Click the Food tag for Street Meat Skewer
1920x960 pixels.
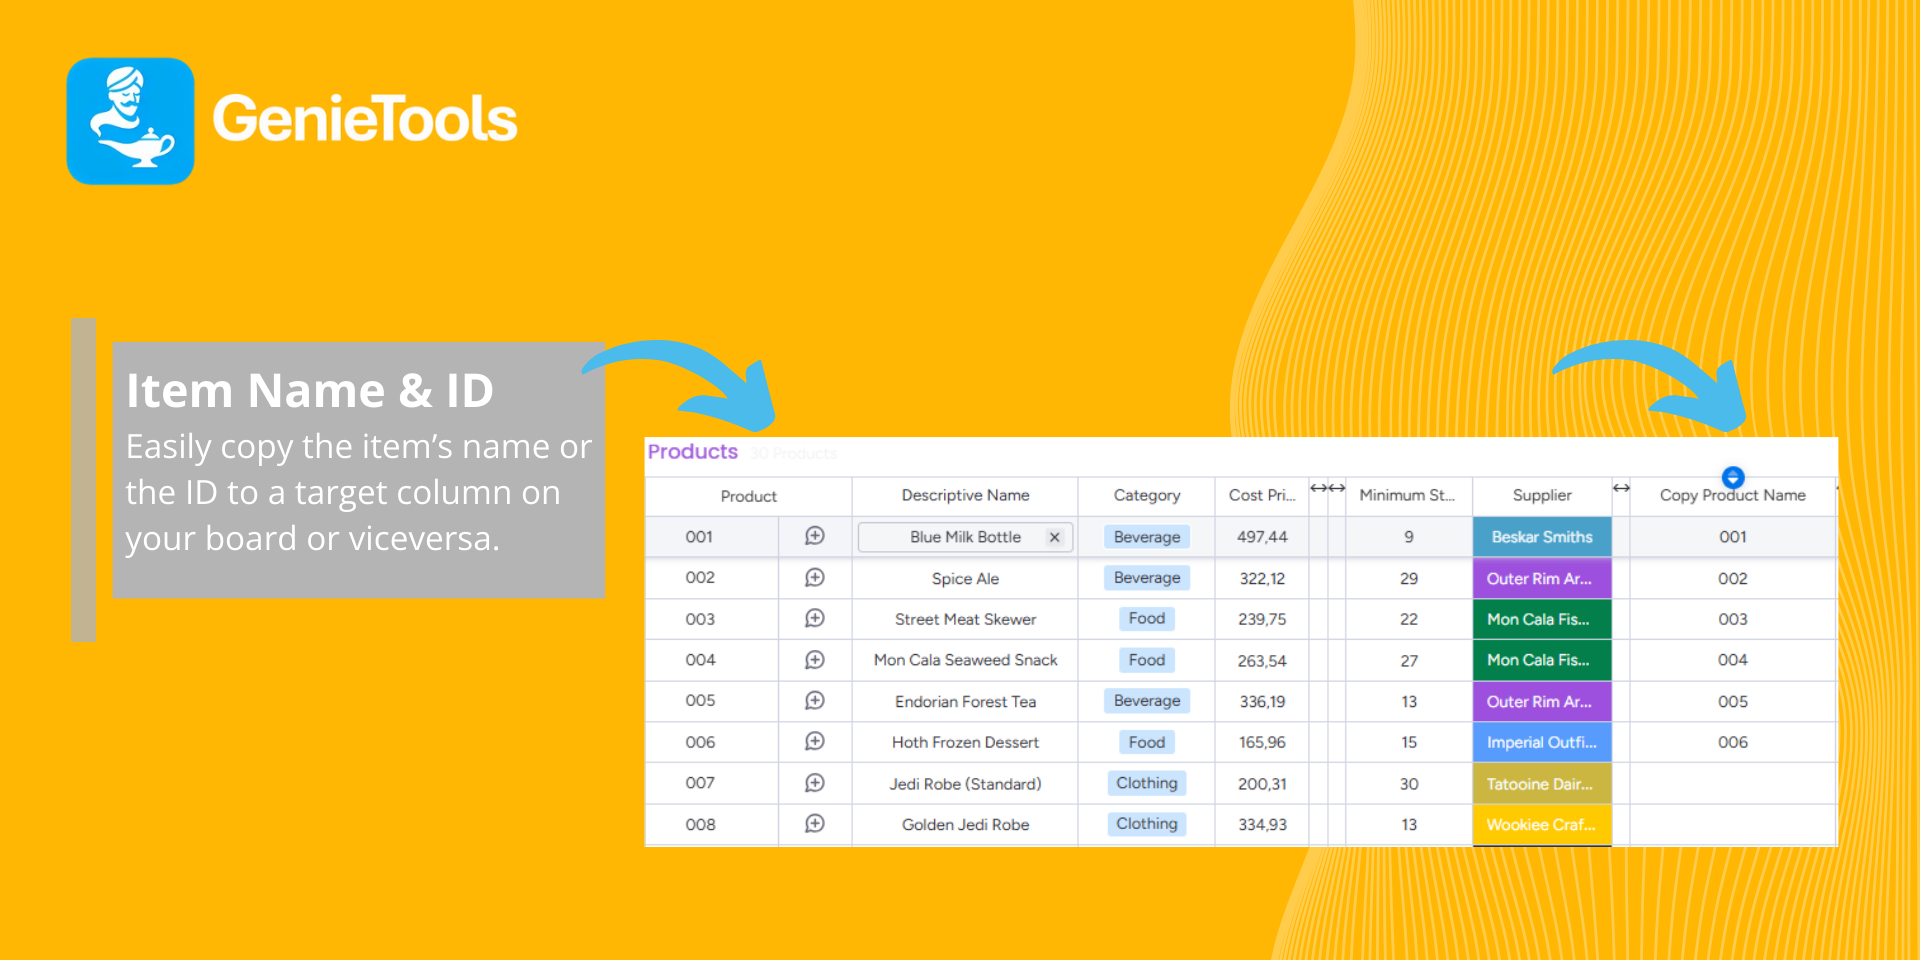[1146, 618]
